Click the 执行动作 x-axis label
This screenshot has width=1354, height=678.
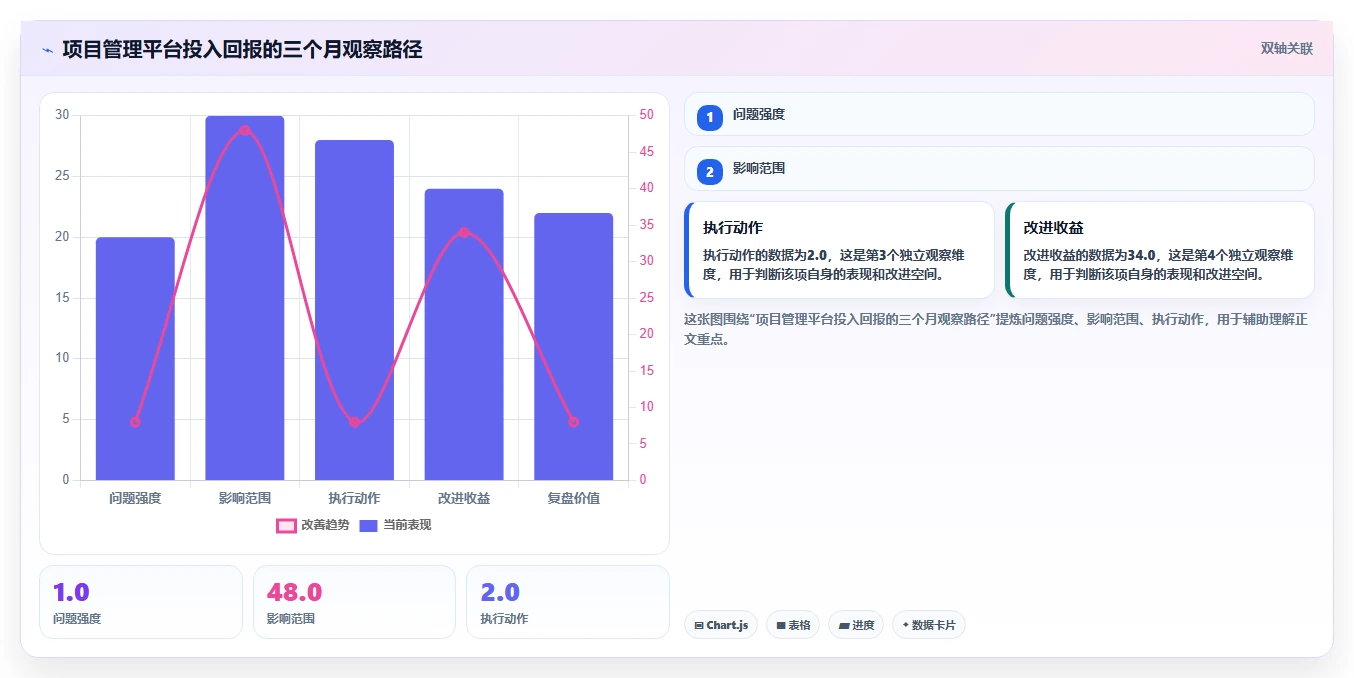coord(354,497)
